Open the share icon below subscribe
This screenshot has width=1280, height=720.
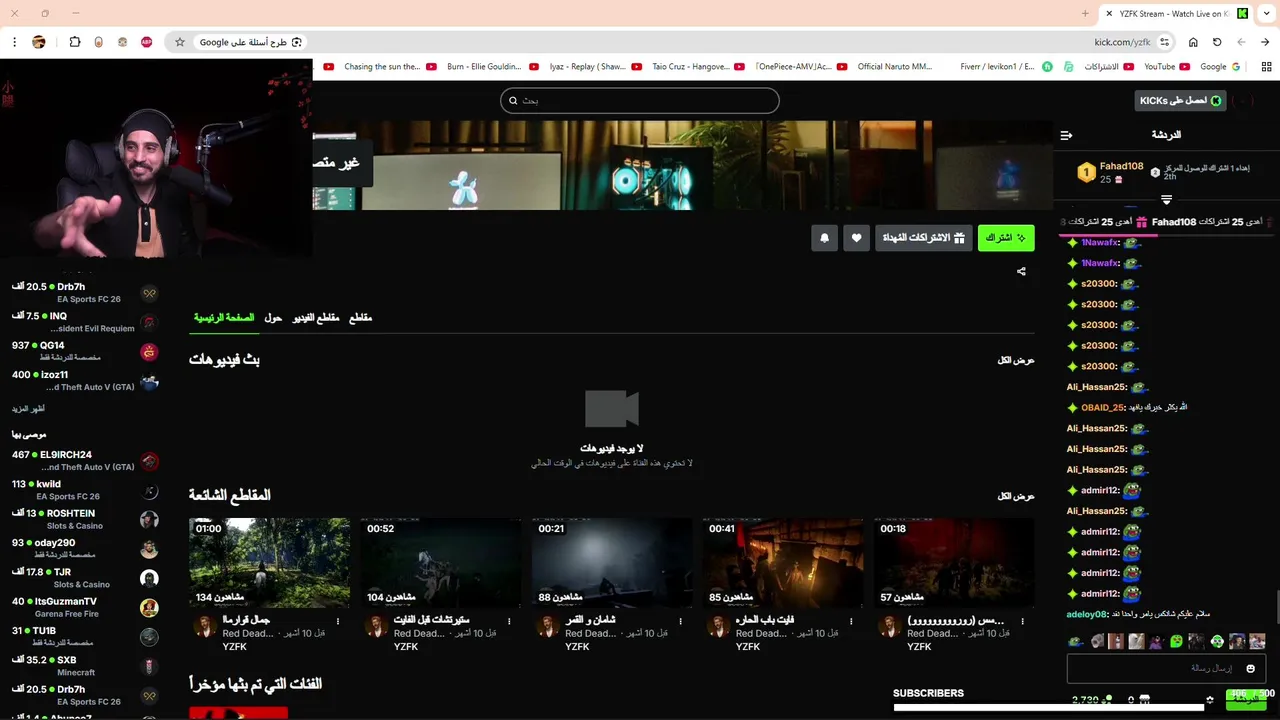[x=1021, y=271]
